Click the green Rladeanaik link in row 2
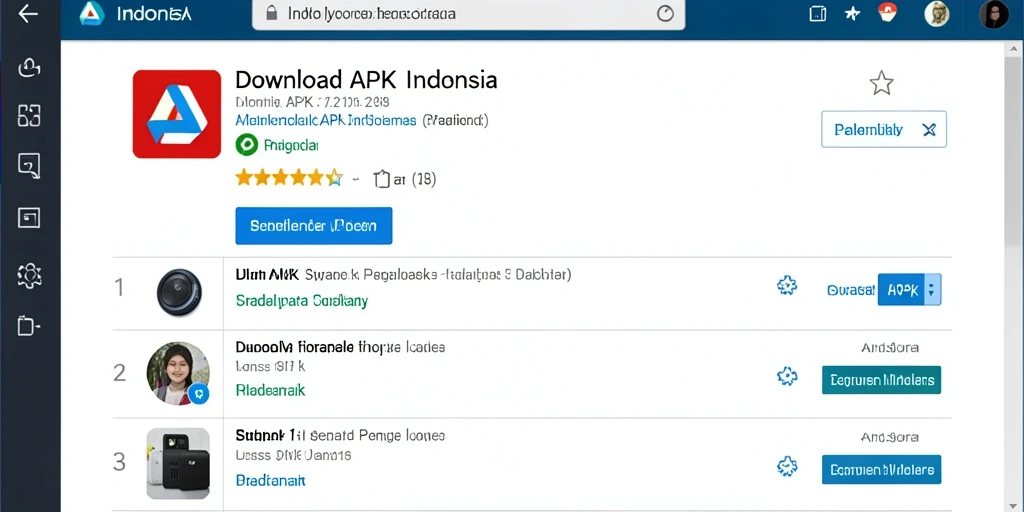 270,391
